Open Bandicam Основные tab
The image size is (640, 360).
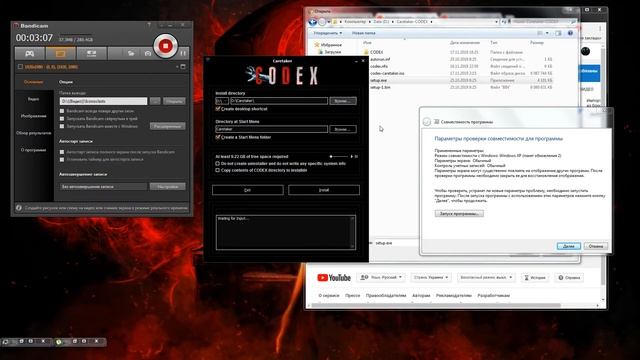(33, 82)
